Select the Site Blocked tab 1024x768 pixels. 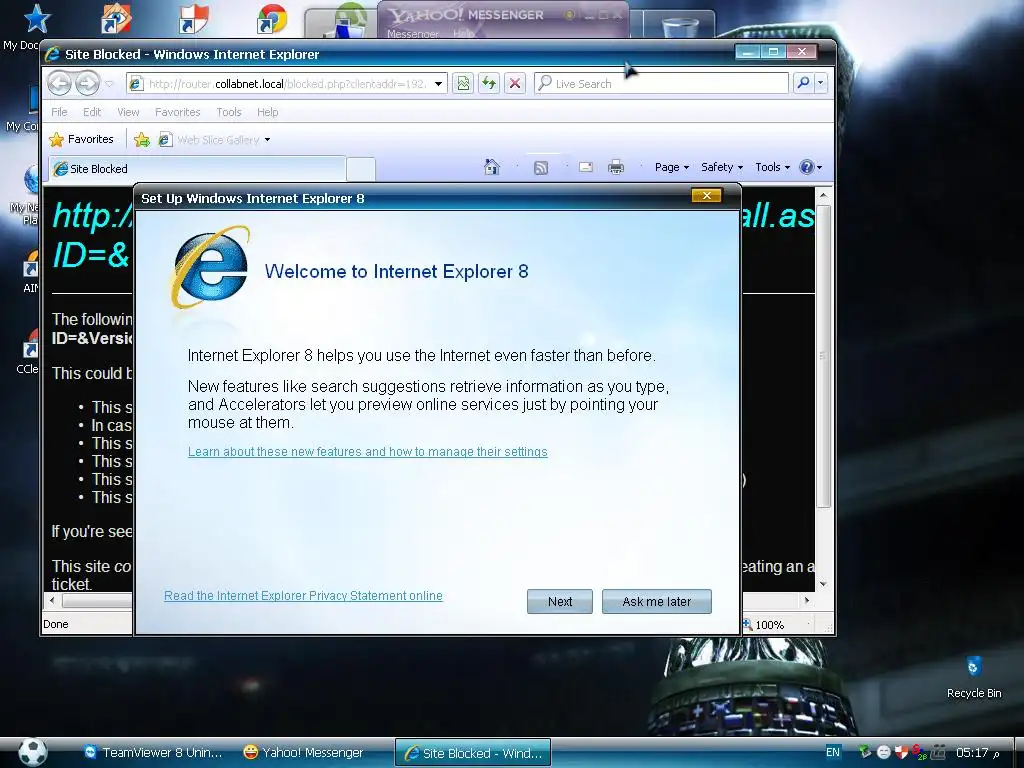tap(196, 168)
